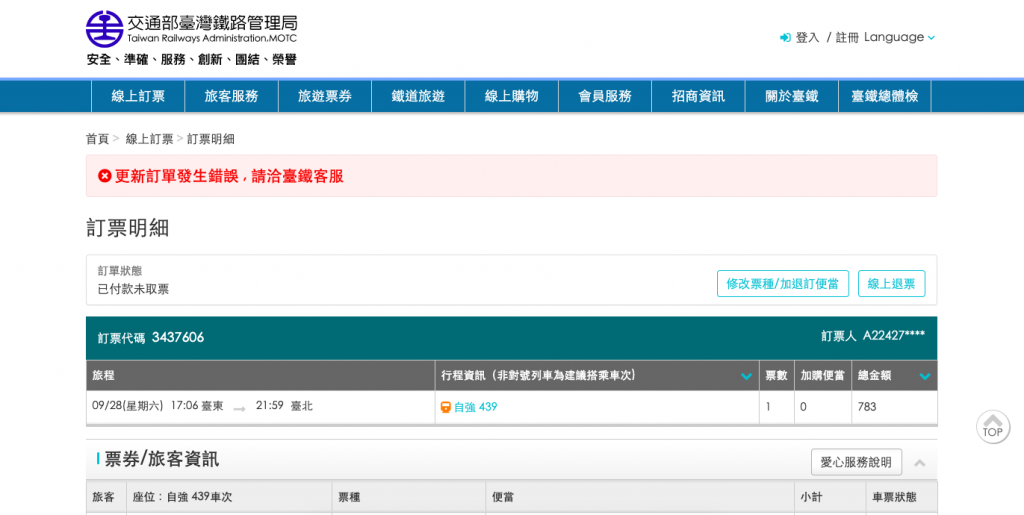Expand the 行程資訊 column chevron
Screen dimensions: 1024x515
pyautogui.click(x=746, y=376)
